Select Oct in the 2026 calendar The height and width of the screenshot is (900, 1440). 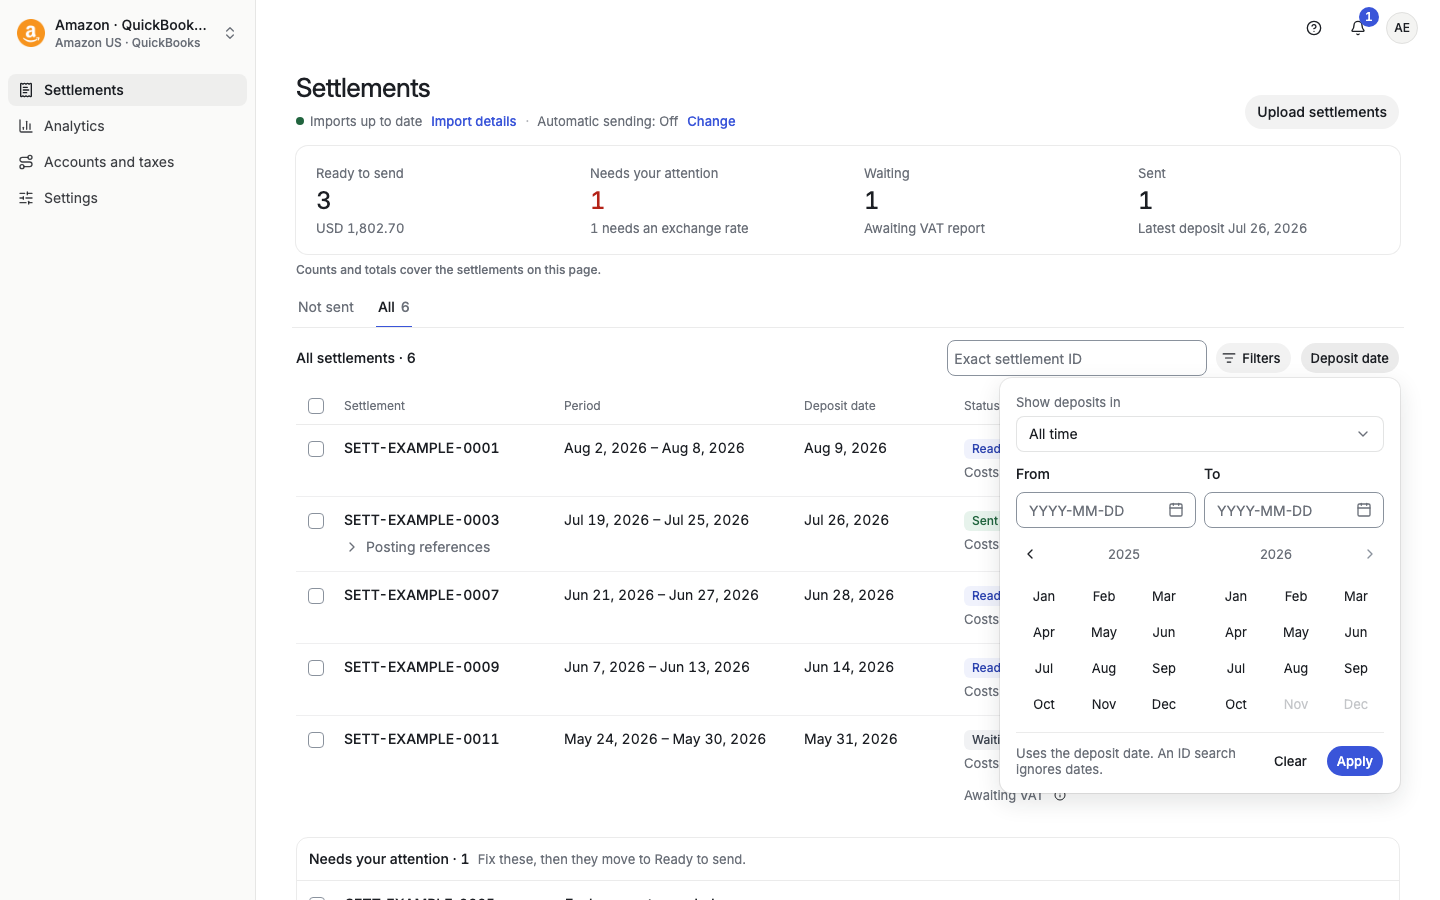click(1236, 704)
